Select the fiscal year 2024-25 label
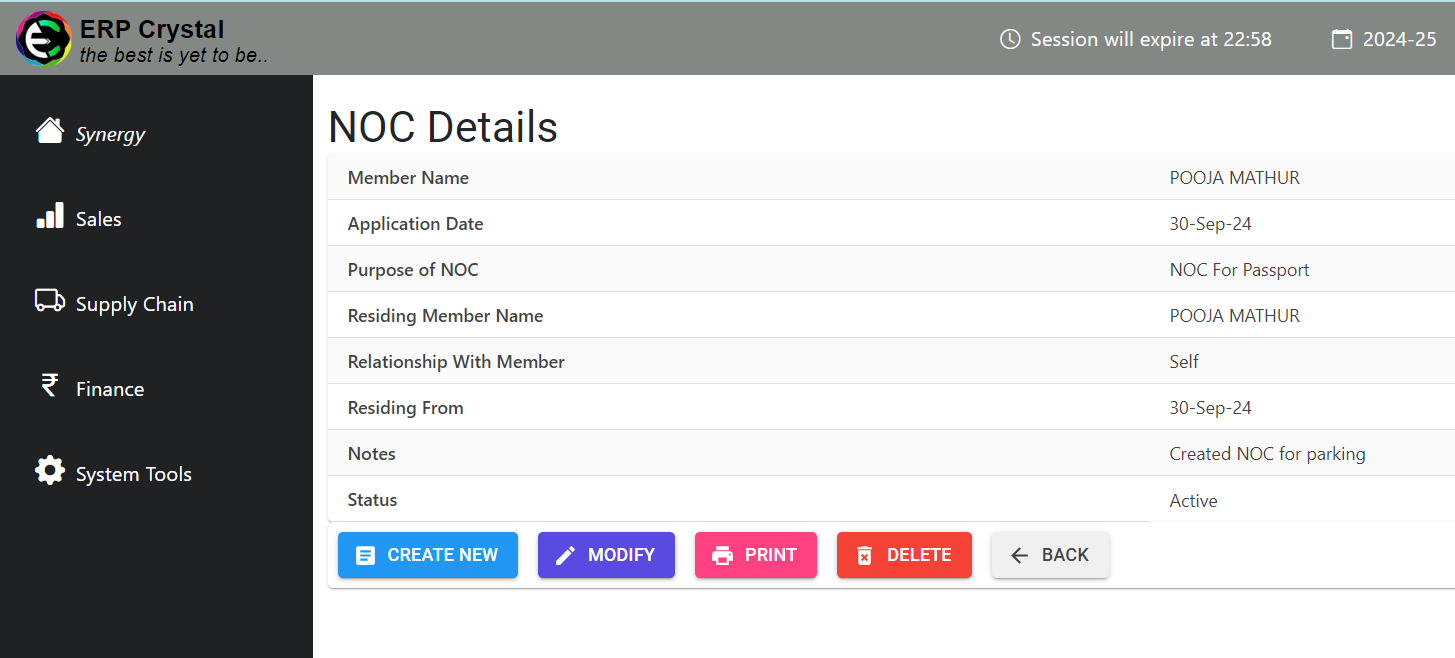 [1400, 39]
